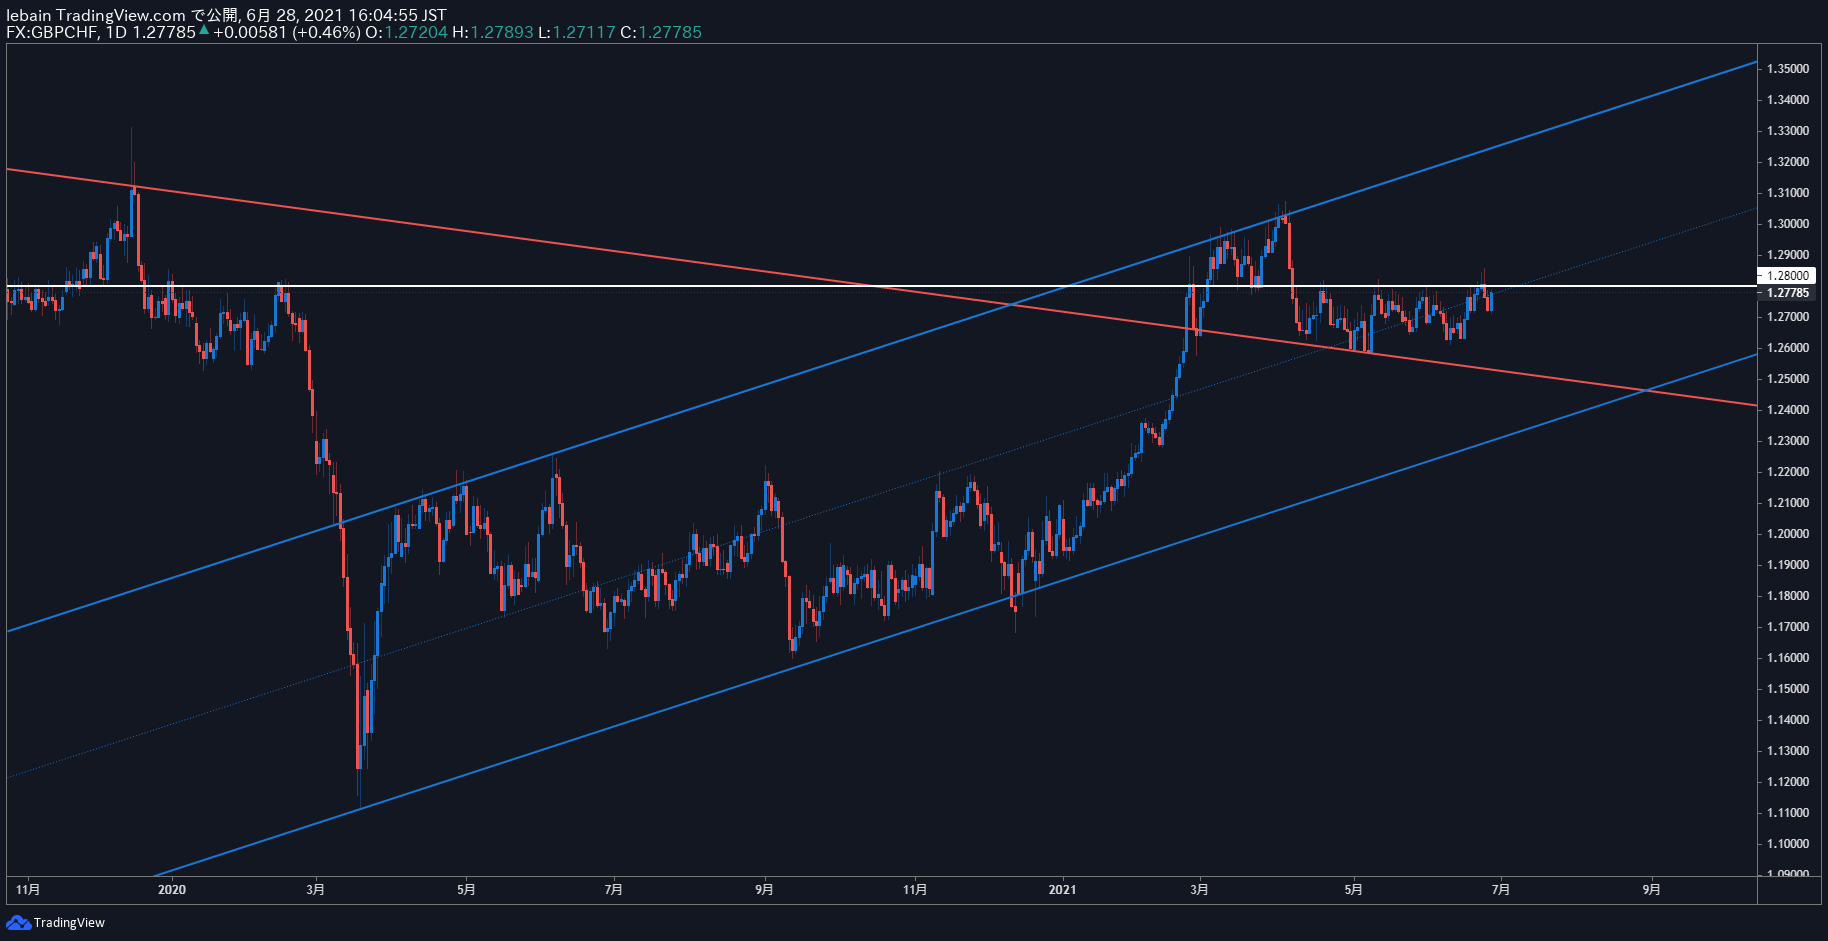Click the 3月 label right after 2021
1828x941 pixels.
[1200, 889]
